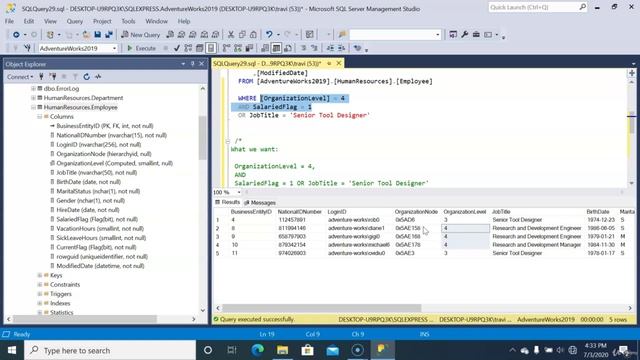This screenshot has width=640, height=360.
Task: Toggle IntelliSense Enabled button
Action: coord(211,48)
